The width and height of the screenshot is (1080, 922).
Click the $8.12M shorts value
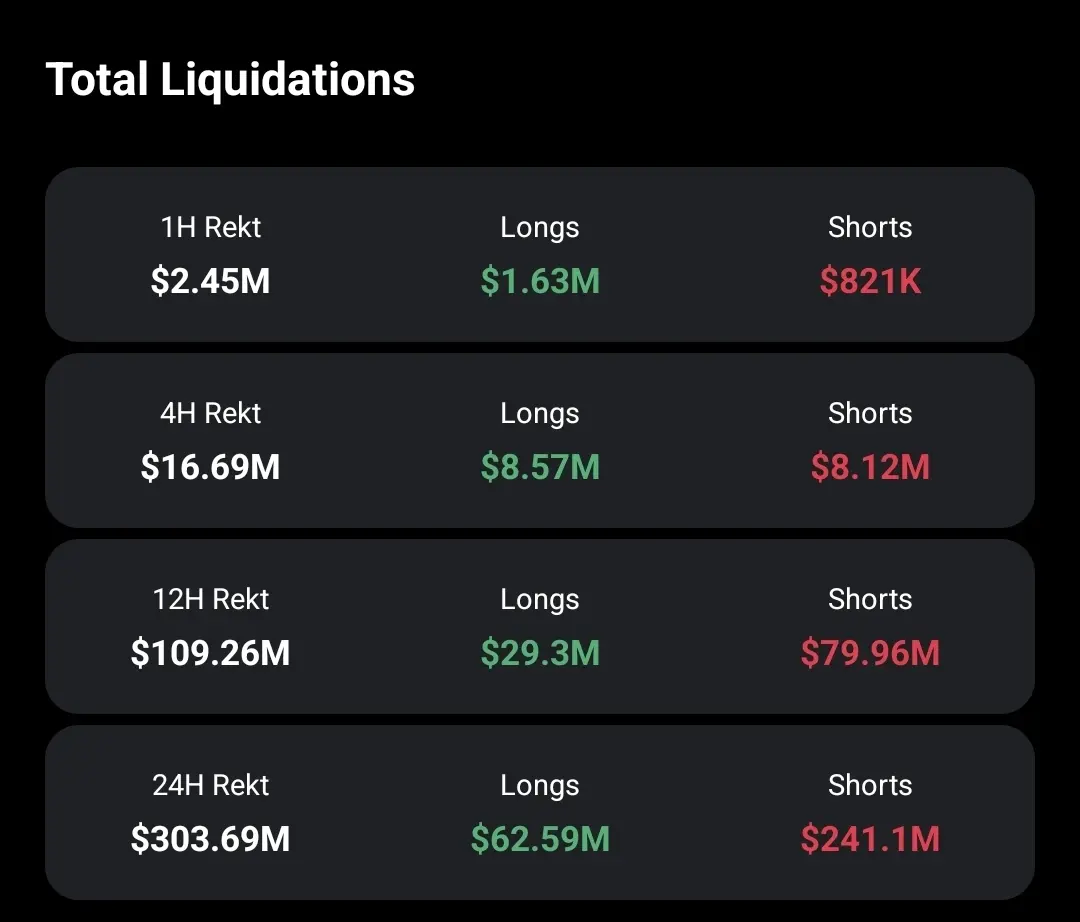tap(870, 467)
